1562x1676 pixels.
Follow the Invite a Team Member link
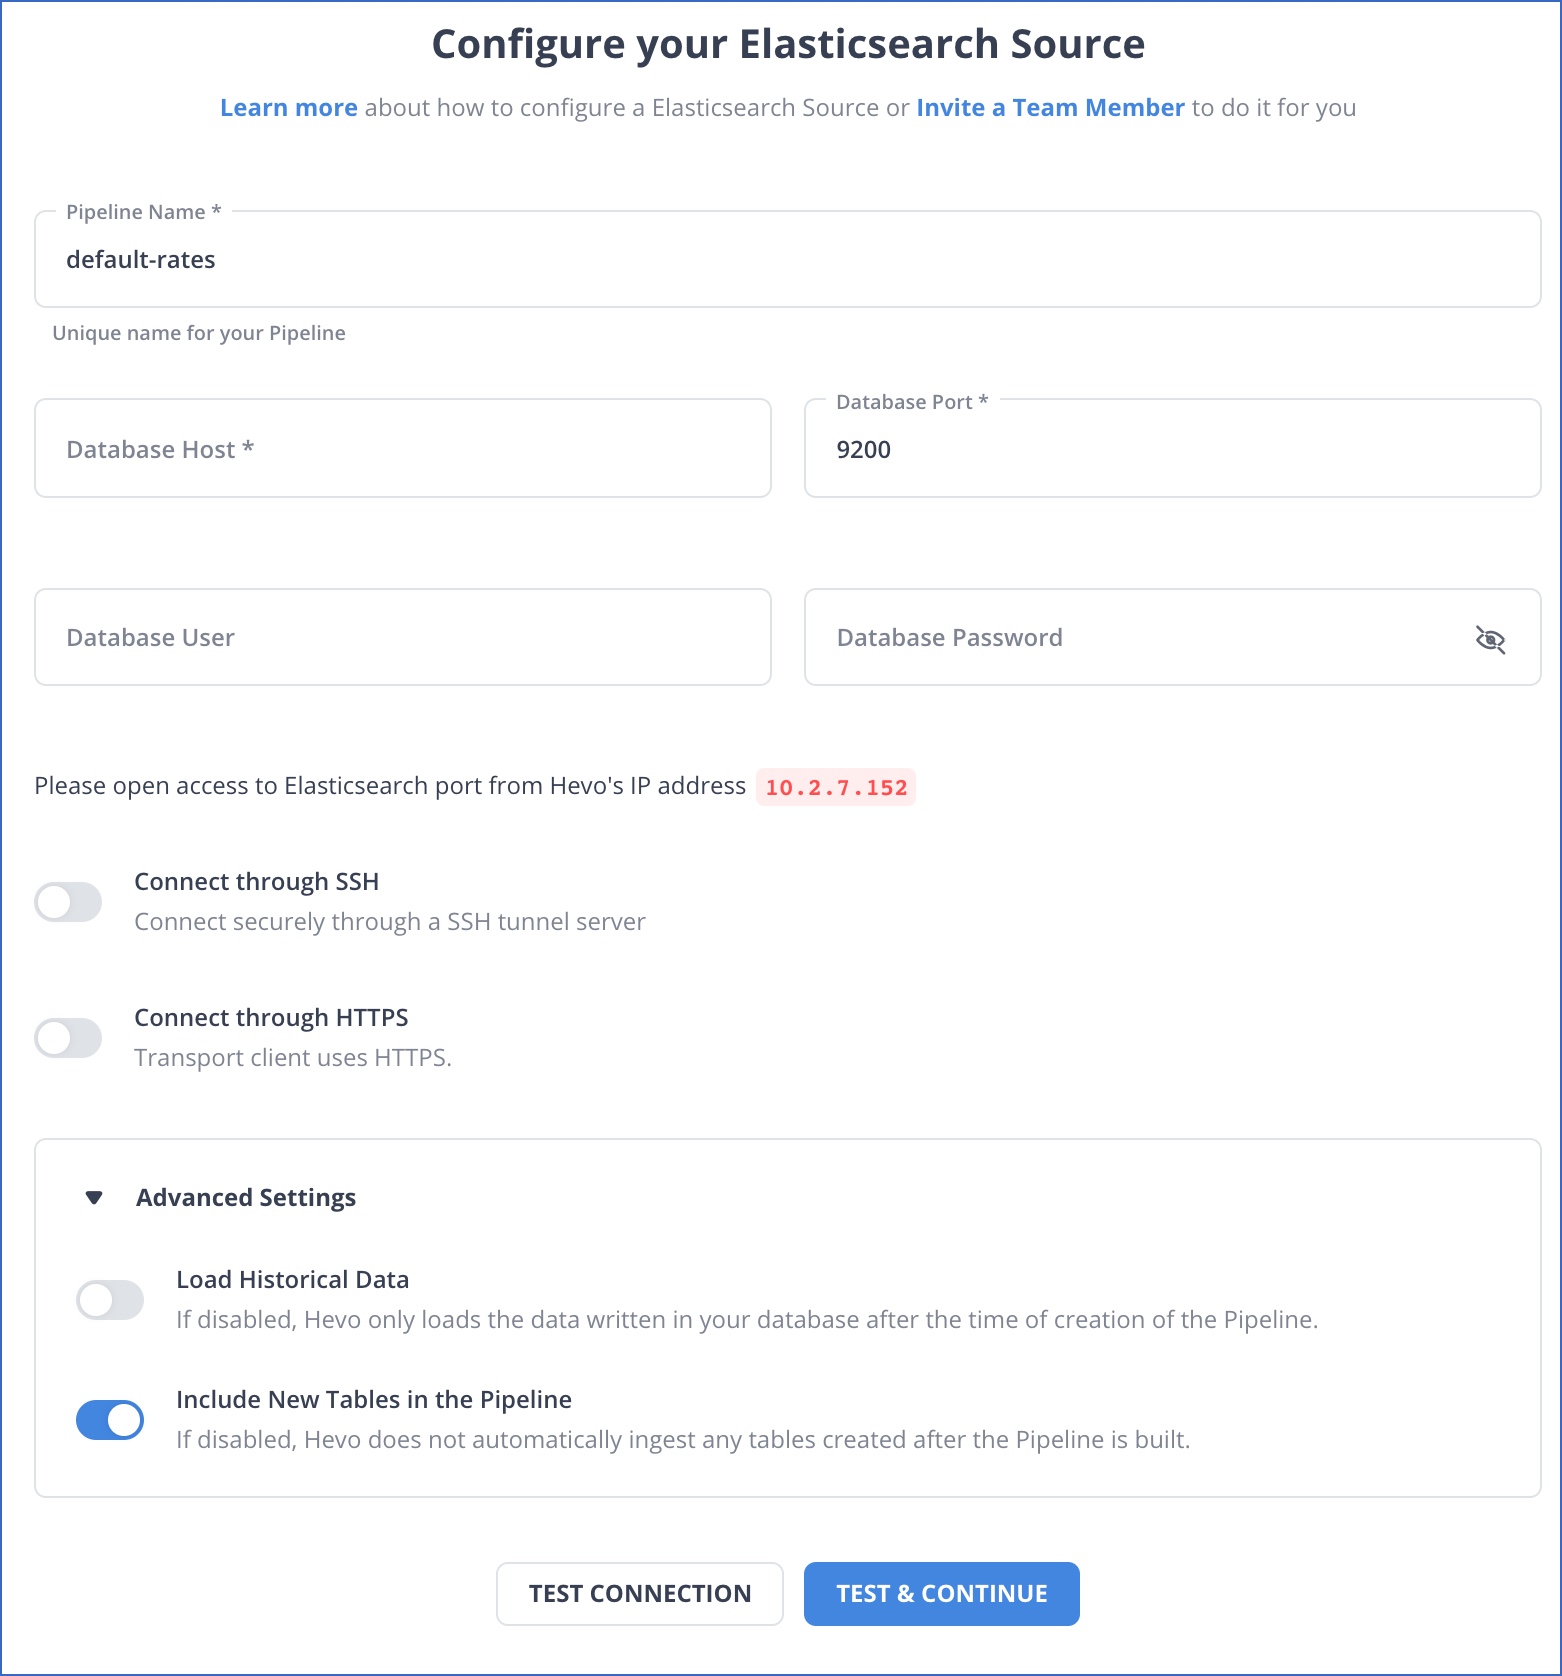(1050, 108)
